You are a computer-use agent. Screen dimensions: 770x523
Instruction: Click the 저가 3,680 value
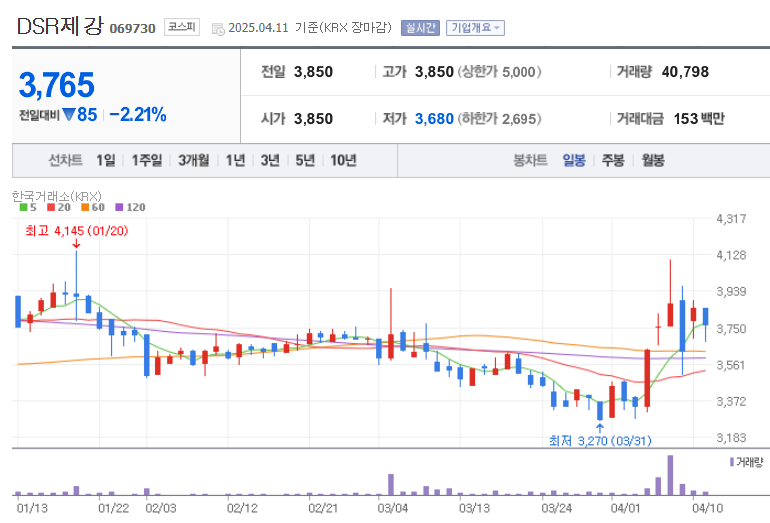point(434,119)
